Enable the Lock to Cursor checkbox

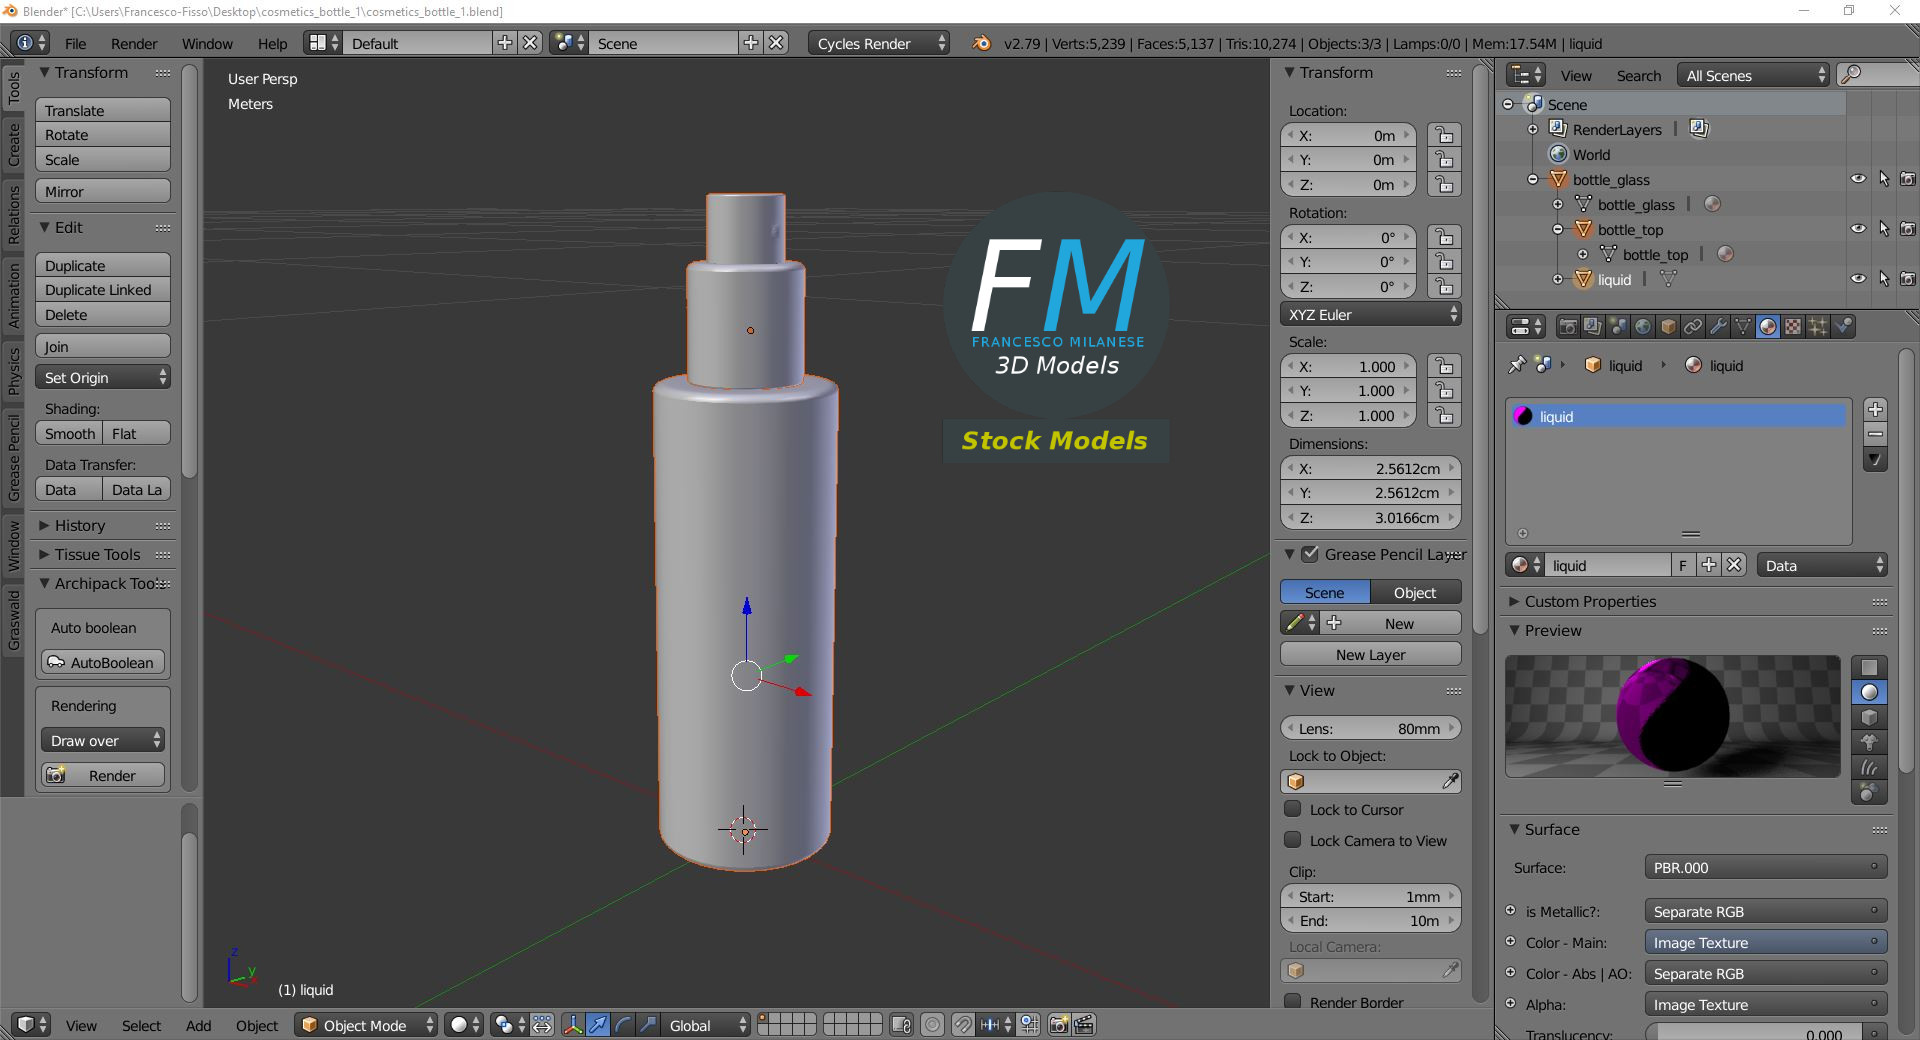pyautogui.click(x=1293, y=809)
